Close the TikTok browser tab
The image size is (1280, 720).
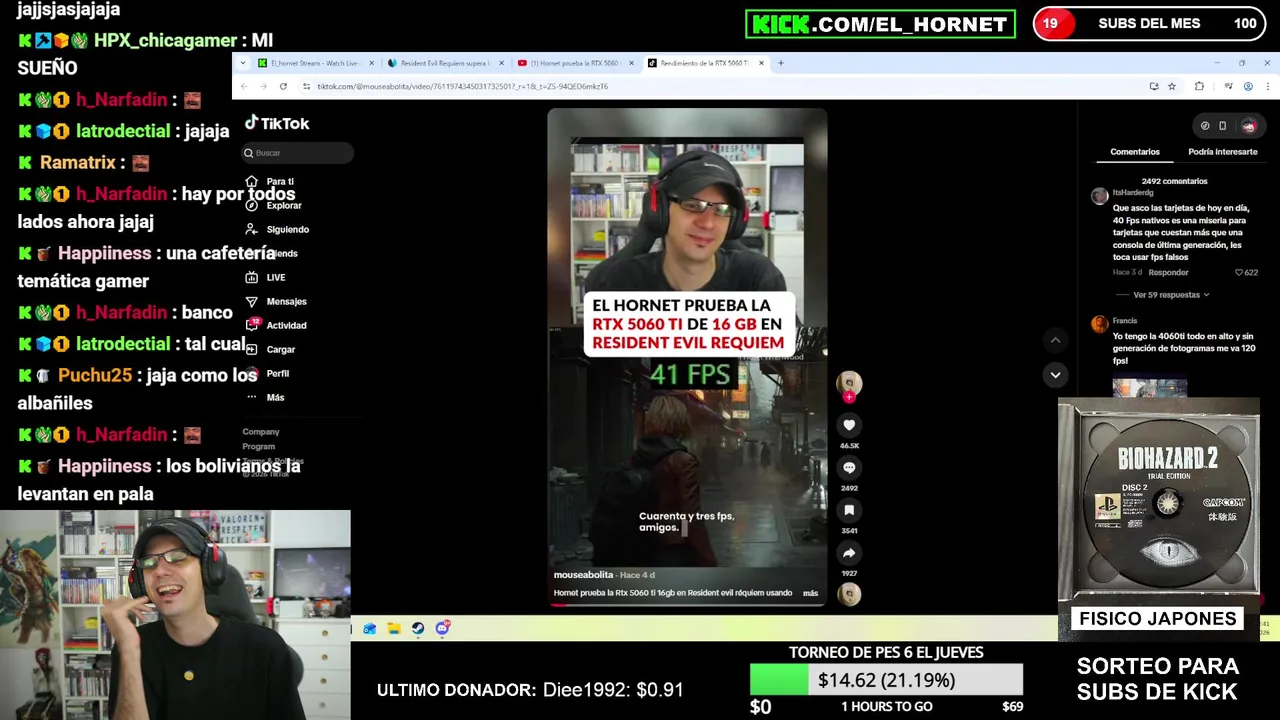(761, 63)
